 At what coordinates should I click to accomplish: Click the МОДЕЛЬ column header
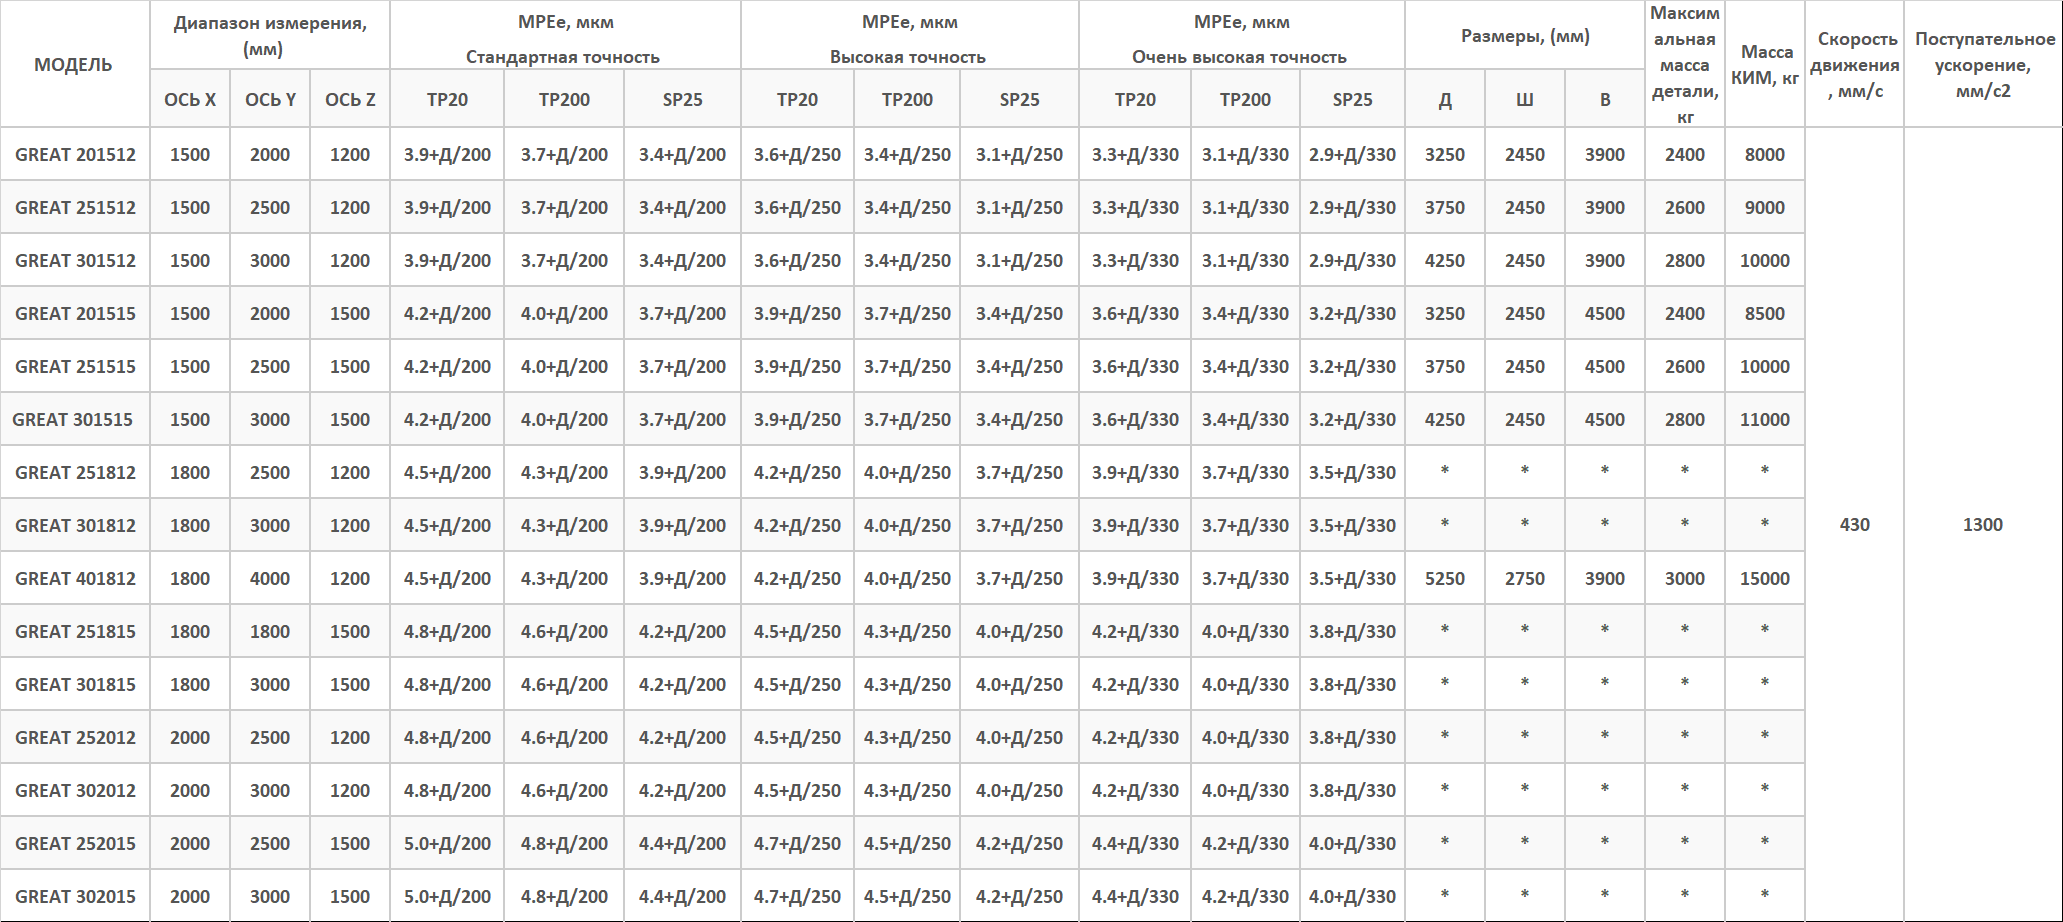pyautogui.click(x=73, y=65)
